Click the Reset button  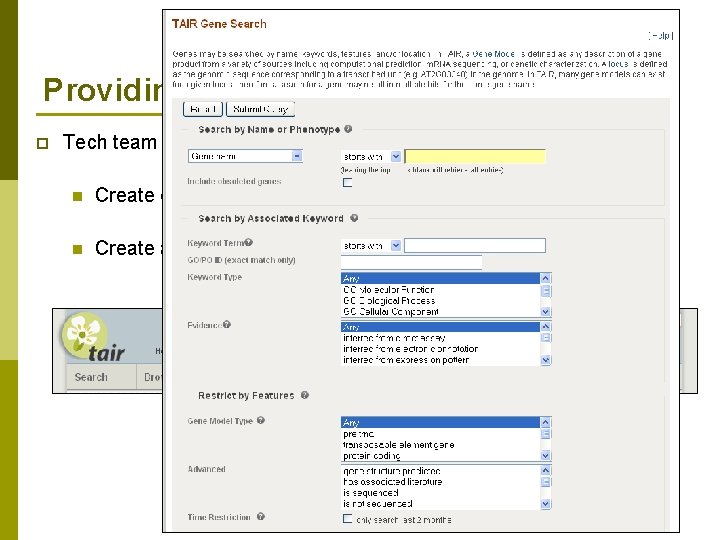pyautogui.click(x=202, y=109)
